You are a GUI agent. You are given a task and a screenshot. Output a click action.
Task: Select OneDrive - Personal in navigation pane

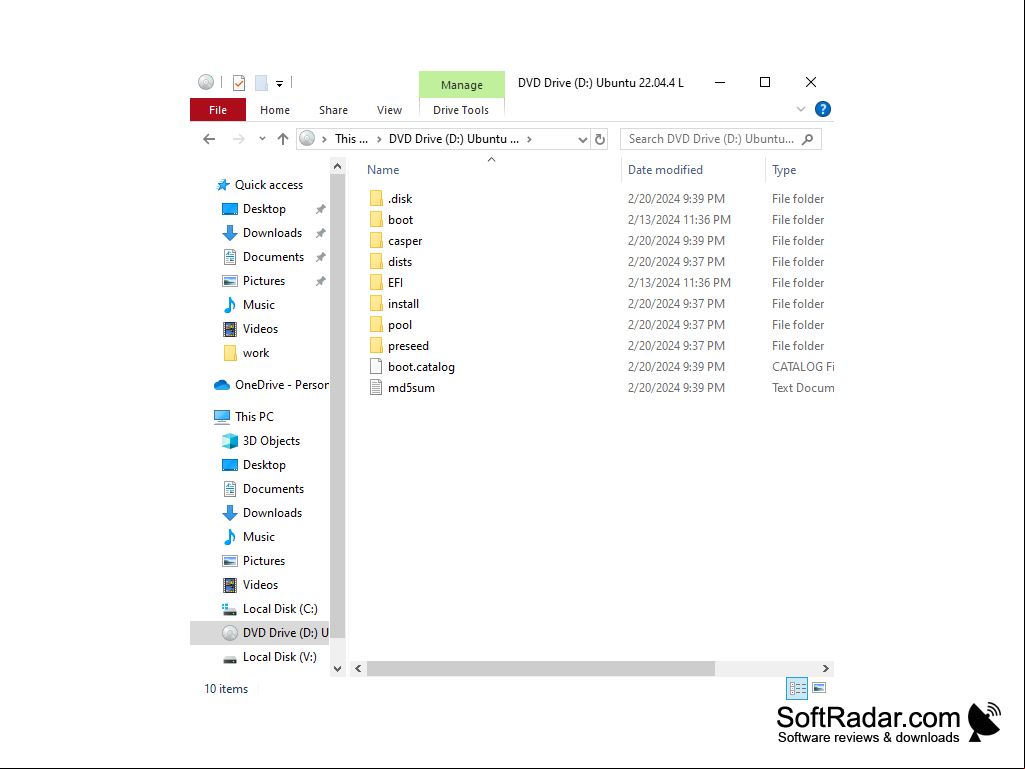coord(271,385)
